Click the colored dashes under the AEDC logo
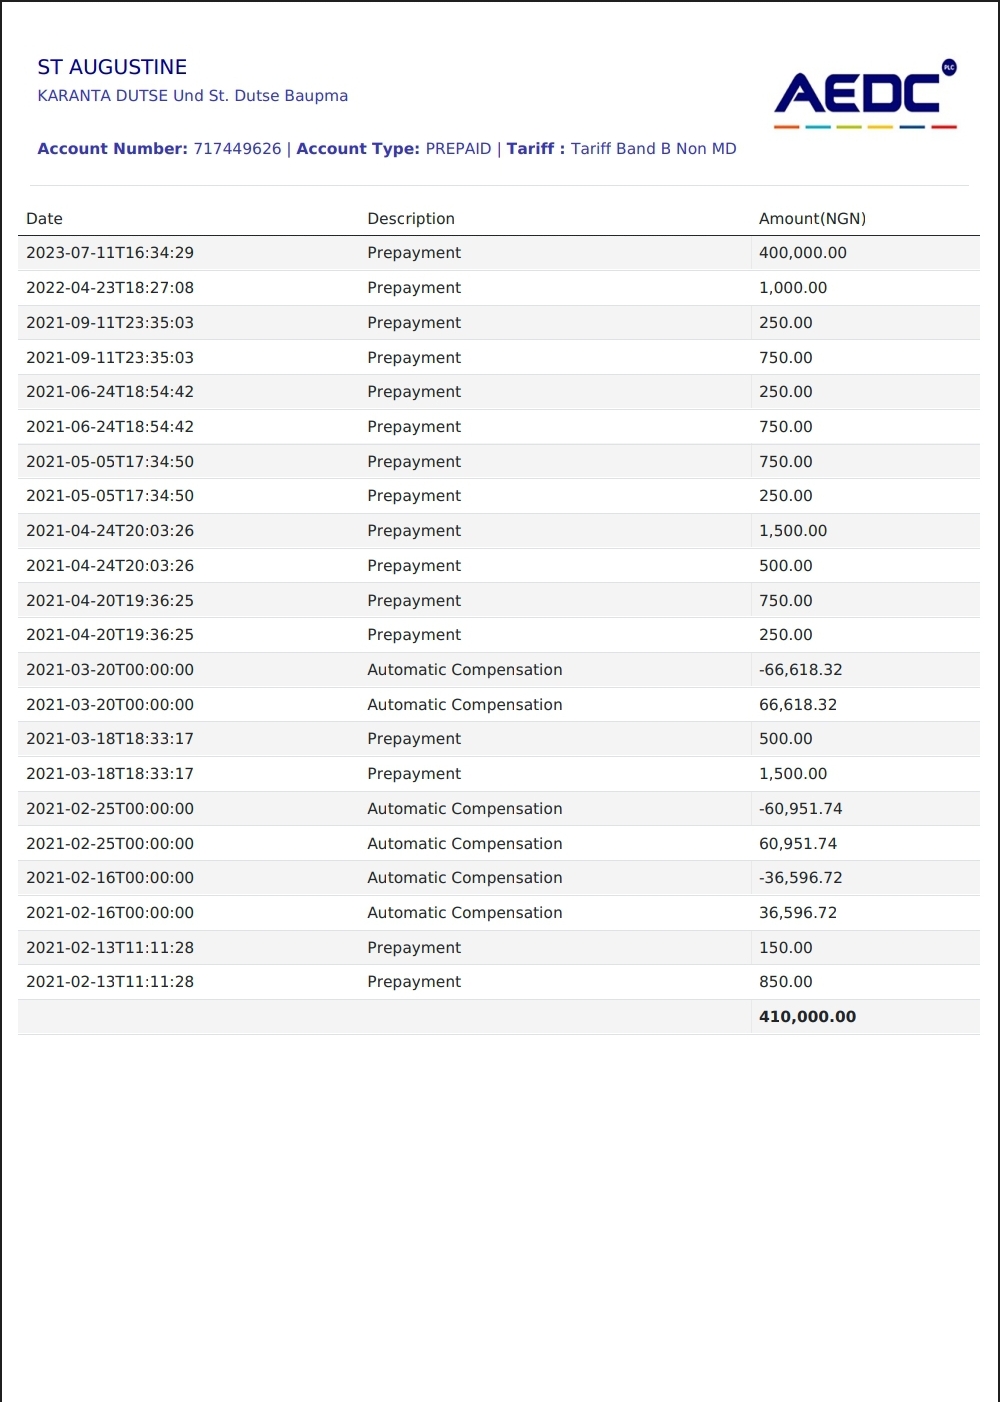 tap(865, 127)
